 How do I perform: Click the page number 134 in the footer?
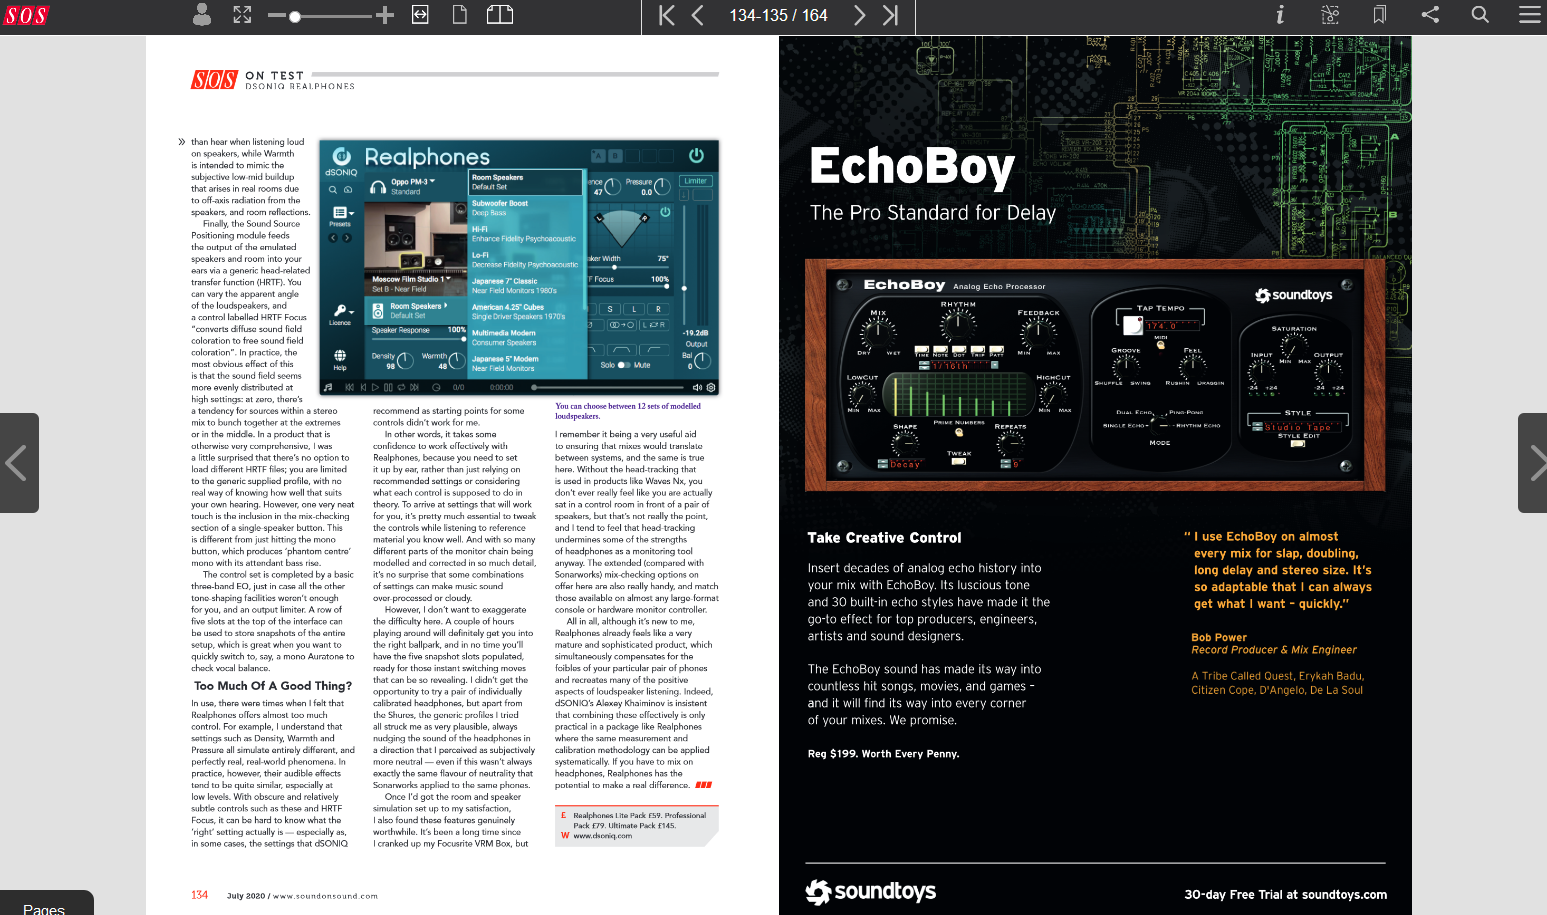pyautogui.click(x=200, y=895)
